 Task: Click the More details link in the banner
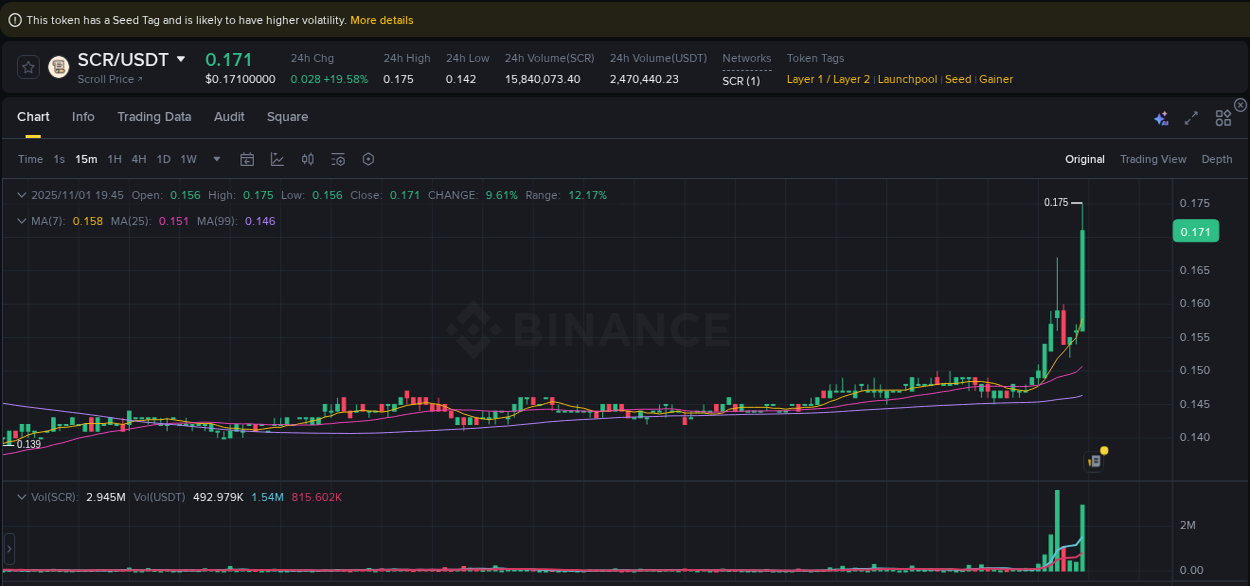[381, 19]
